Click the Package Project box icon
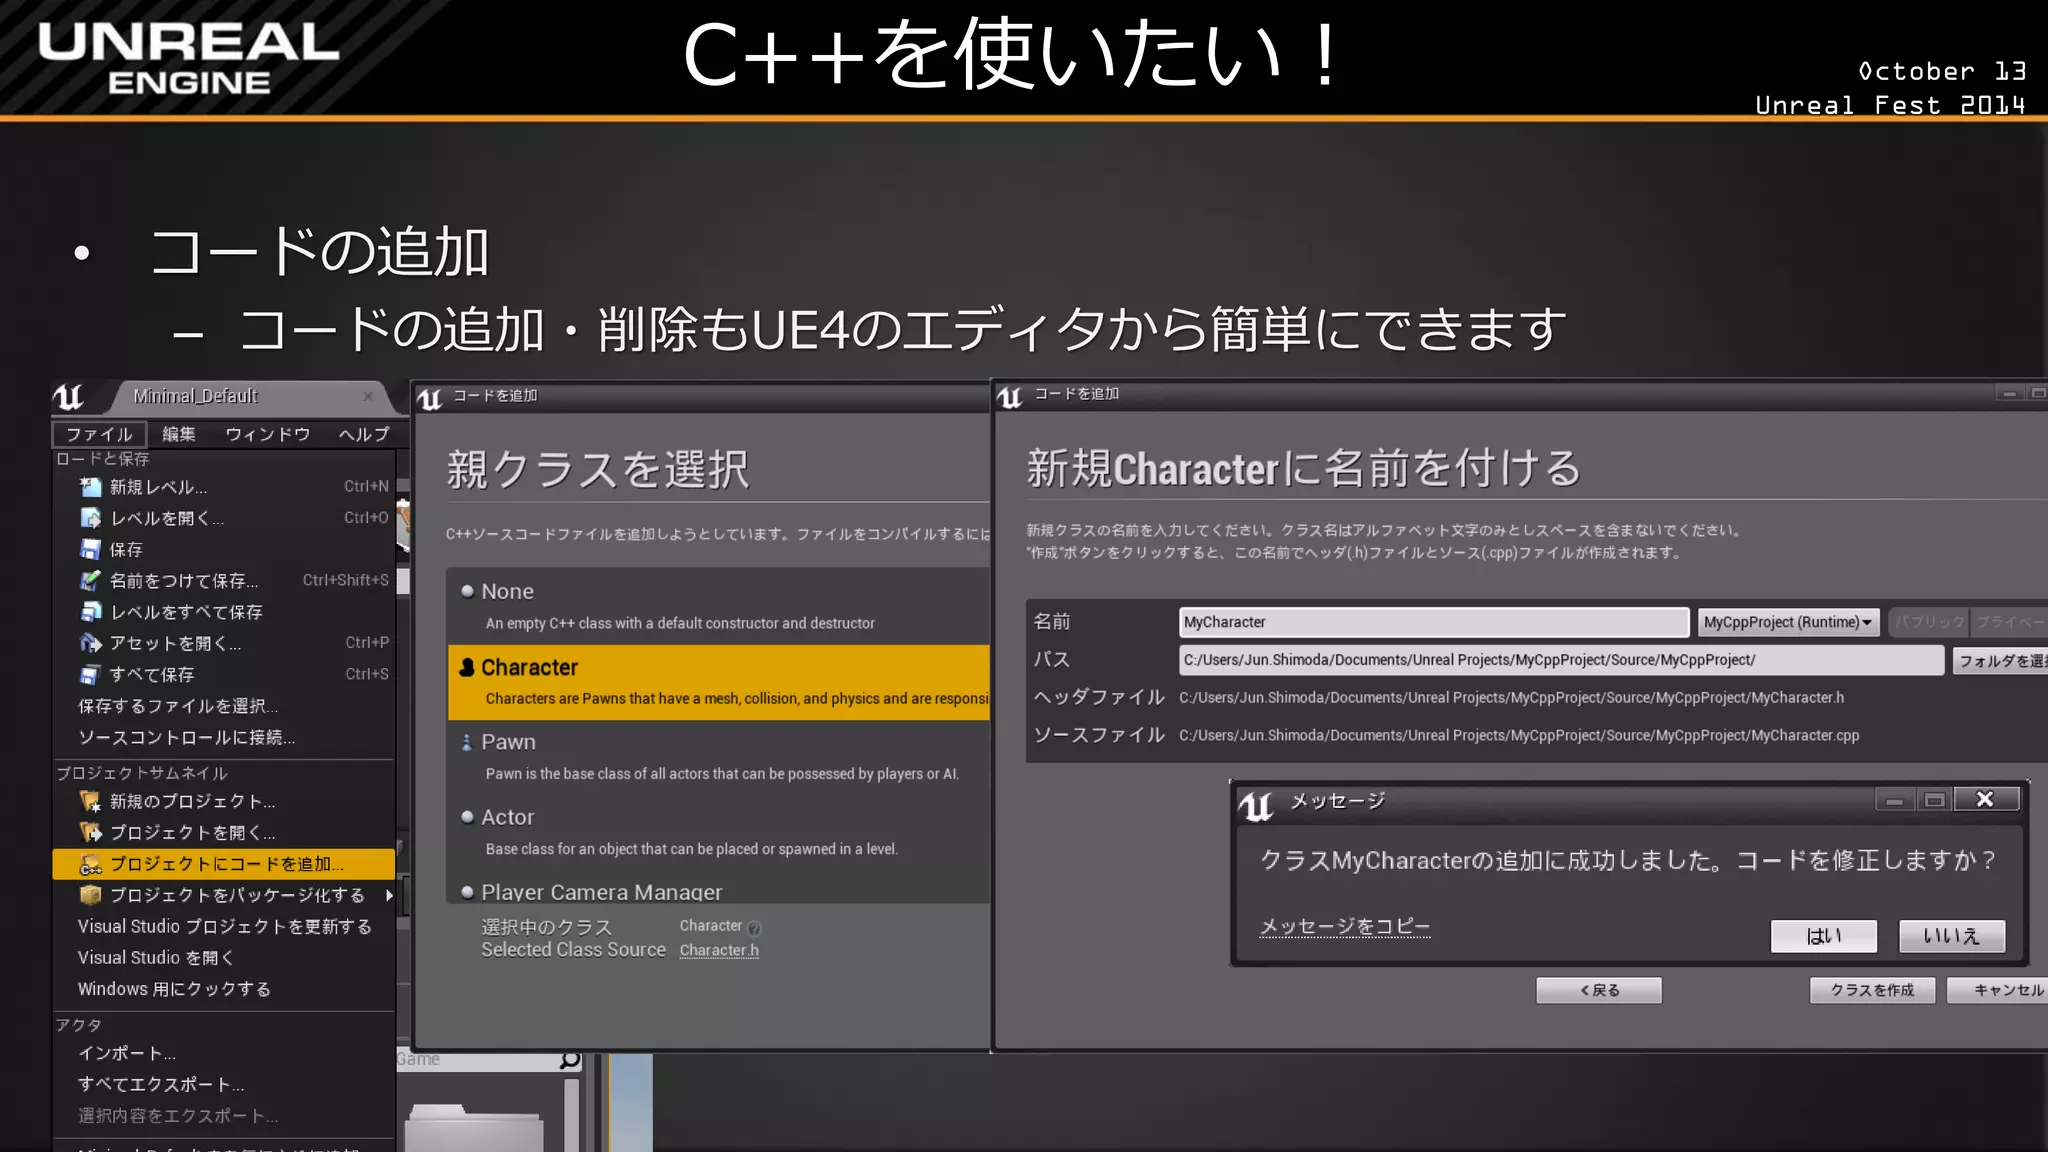Image resolution: width=2048 pixels, height=1152 pixels. point(91,895)
